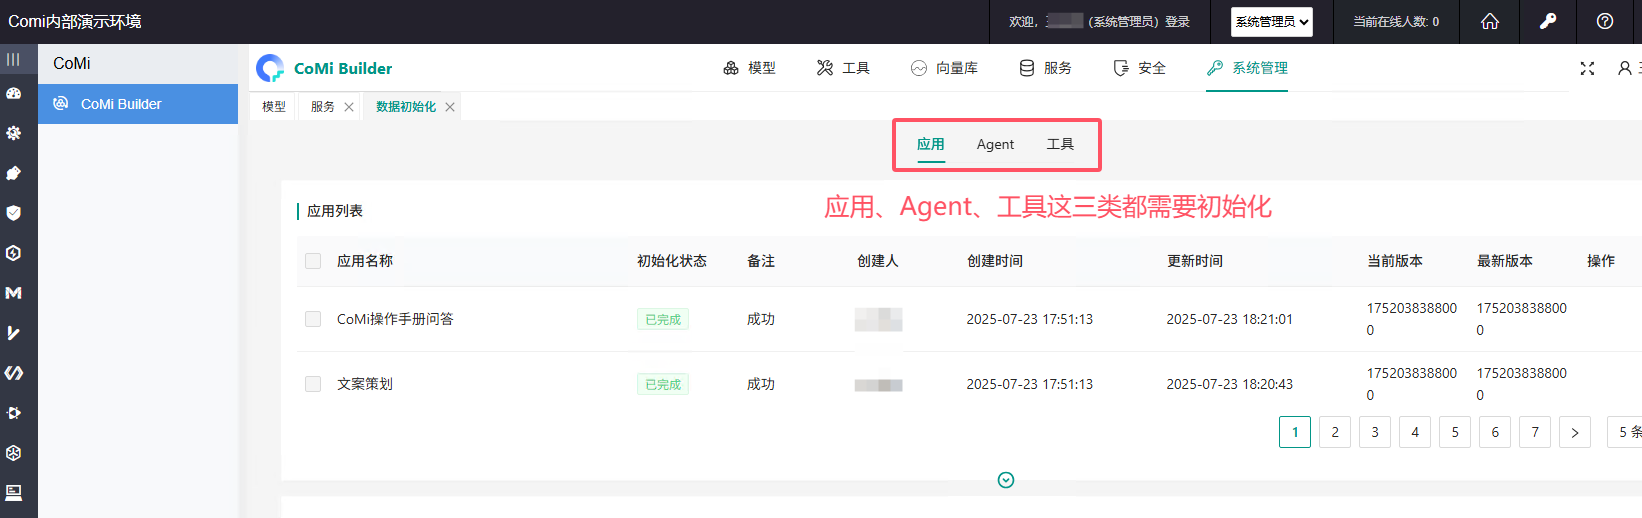Click the code brackets icon in sidebar
The height and width of the screenshot is (518, 1642).
tap(14, 373)
